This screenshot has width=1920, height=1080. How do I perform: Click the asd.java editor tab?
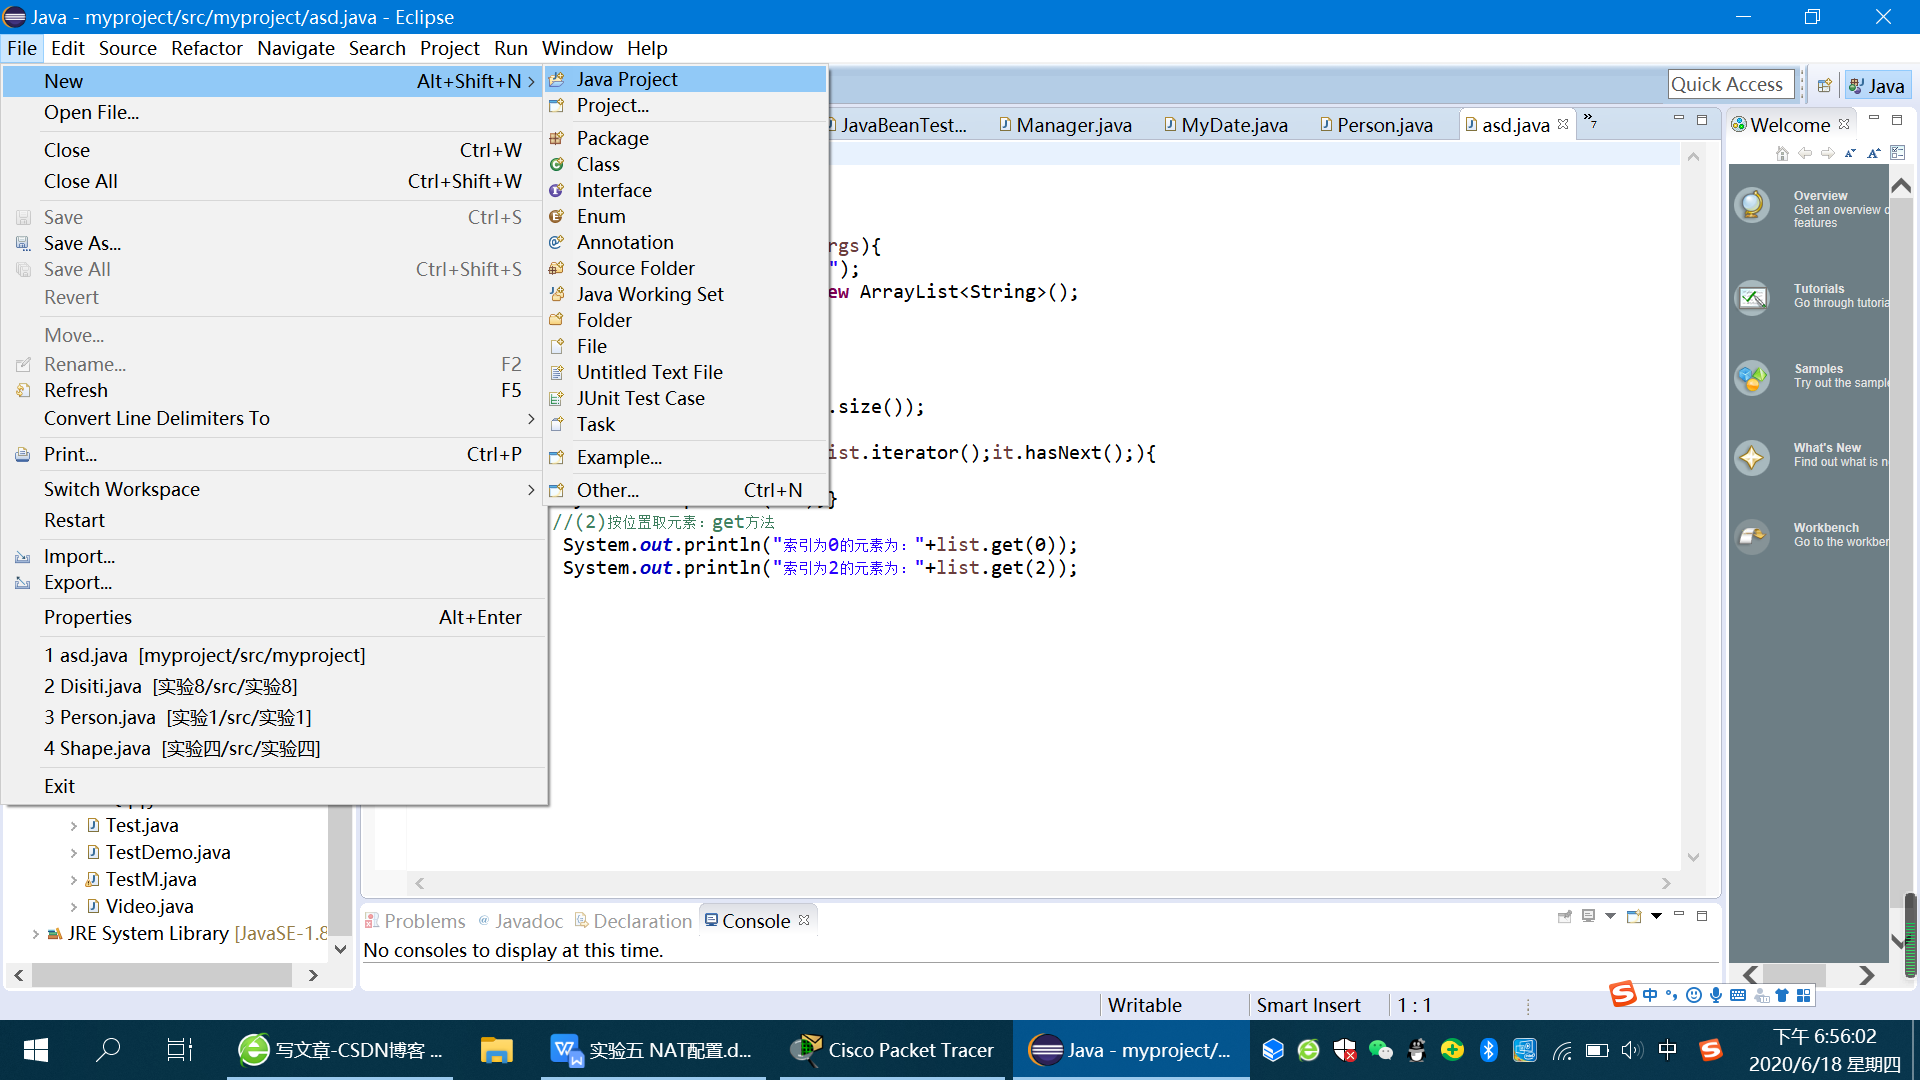pyautogui.click(x=1513, y=124)
